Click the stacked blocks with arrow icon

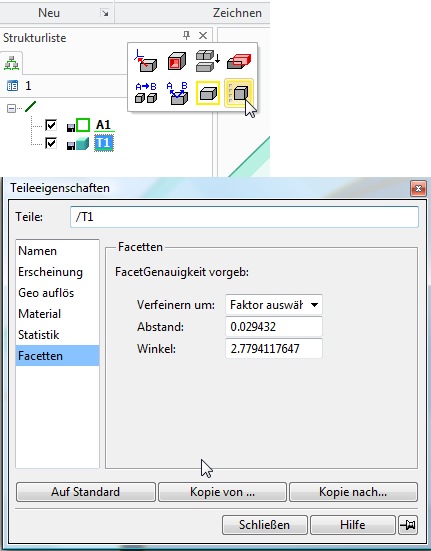[208, 61]
